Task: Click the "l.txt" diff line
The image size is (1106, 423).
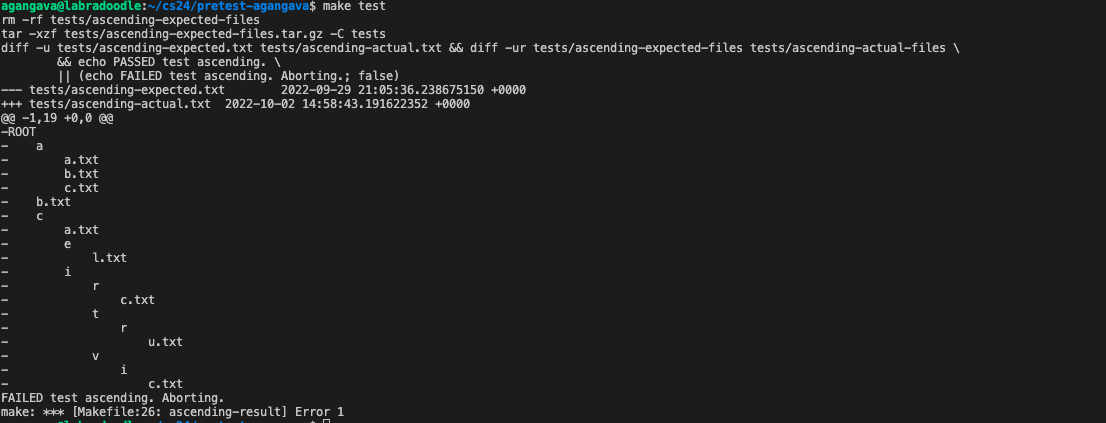Action: [109, 258]
